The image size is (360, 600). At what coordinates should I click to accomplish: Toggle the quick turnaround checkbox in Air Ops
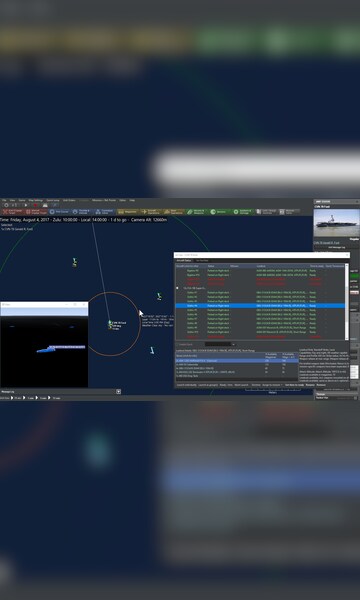click(x=178, y=344)
